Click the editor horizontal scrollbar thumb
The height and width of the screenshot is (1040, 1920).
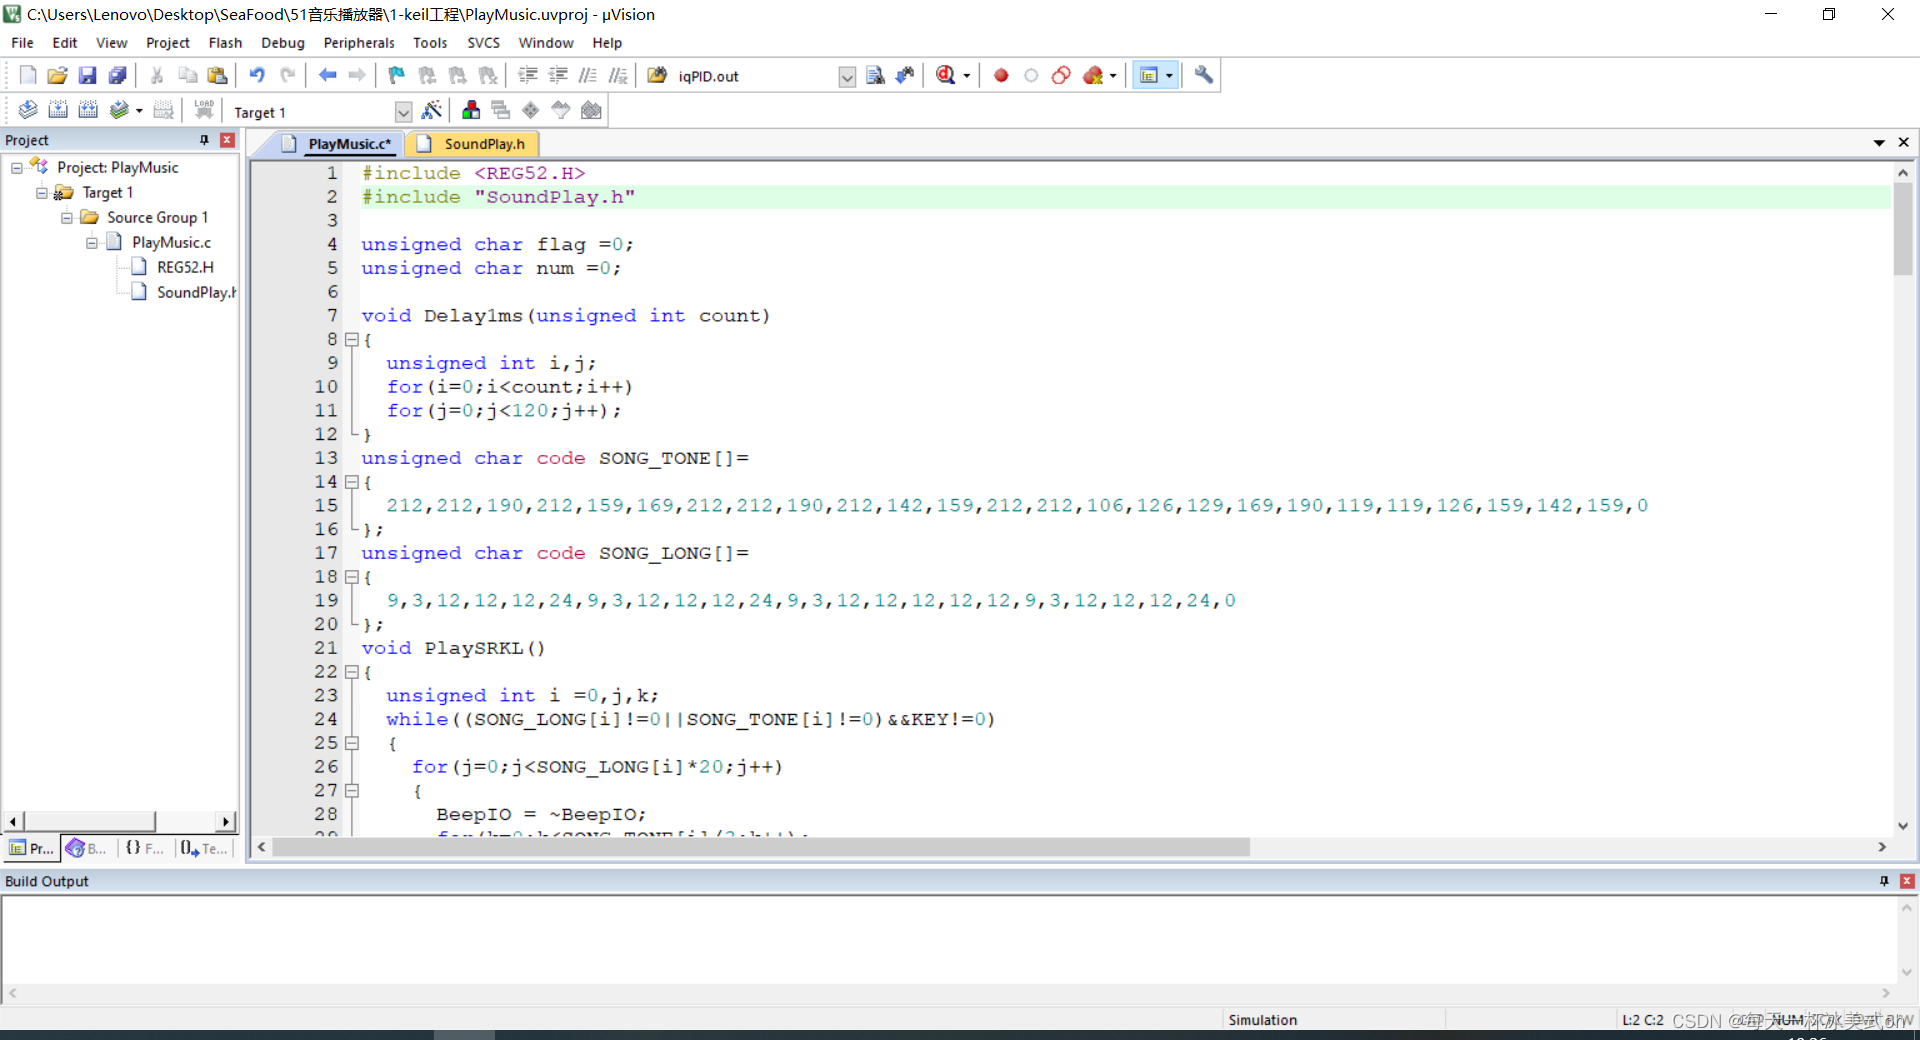pyautogui.click(x=761, y=847)
